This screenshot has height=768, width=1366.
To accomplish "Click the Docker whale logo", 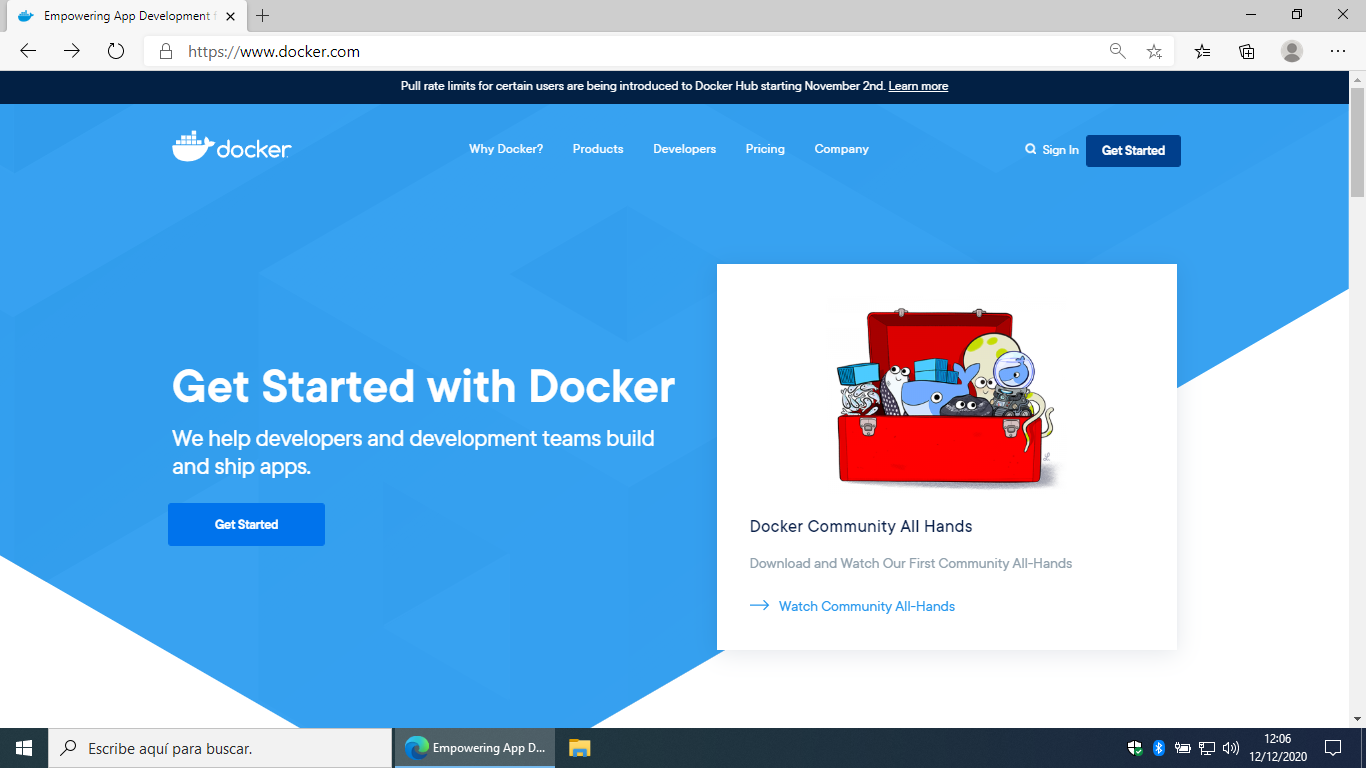I will [231, 148].
